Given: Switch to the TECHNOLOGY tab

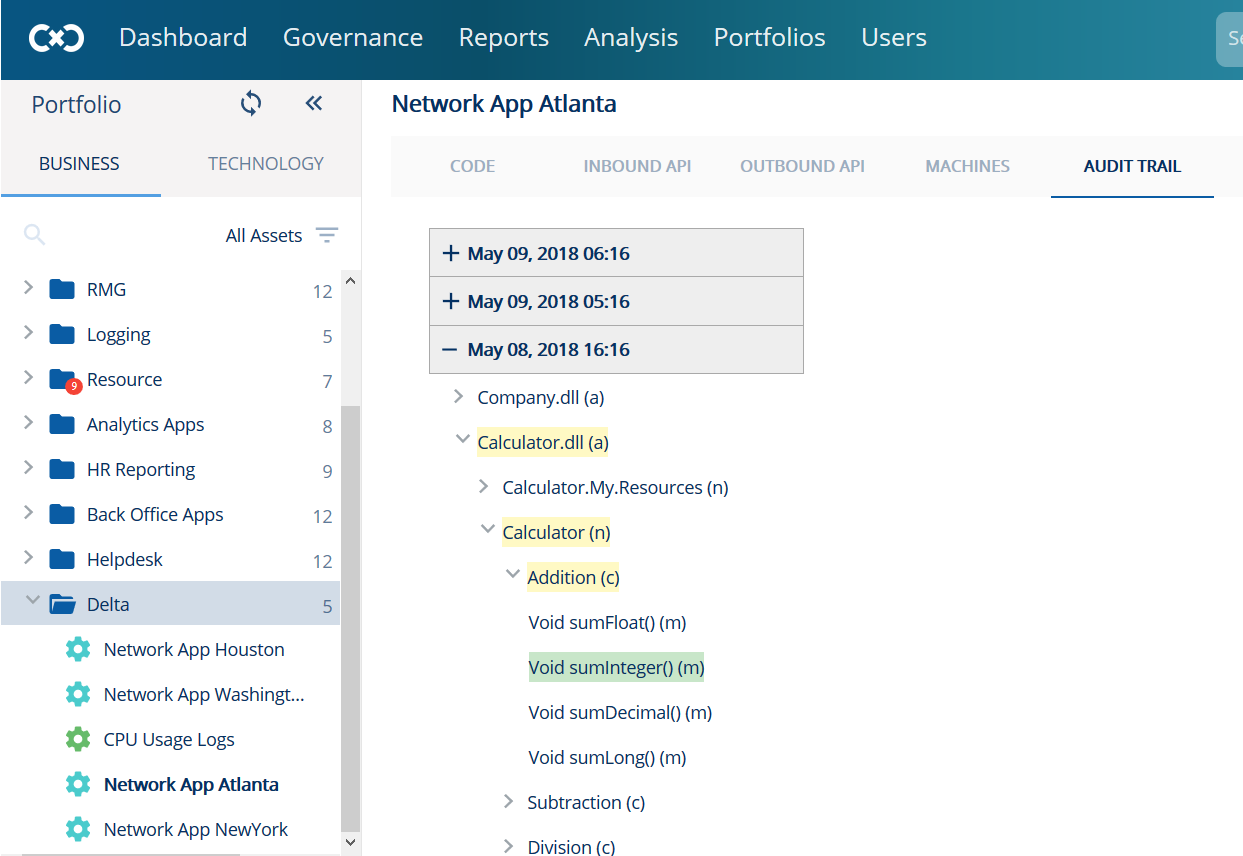Looking at the screenshot, I should (264, 163).
